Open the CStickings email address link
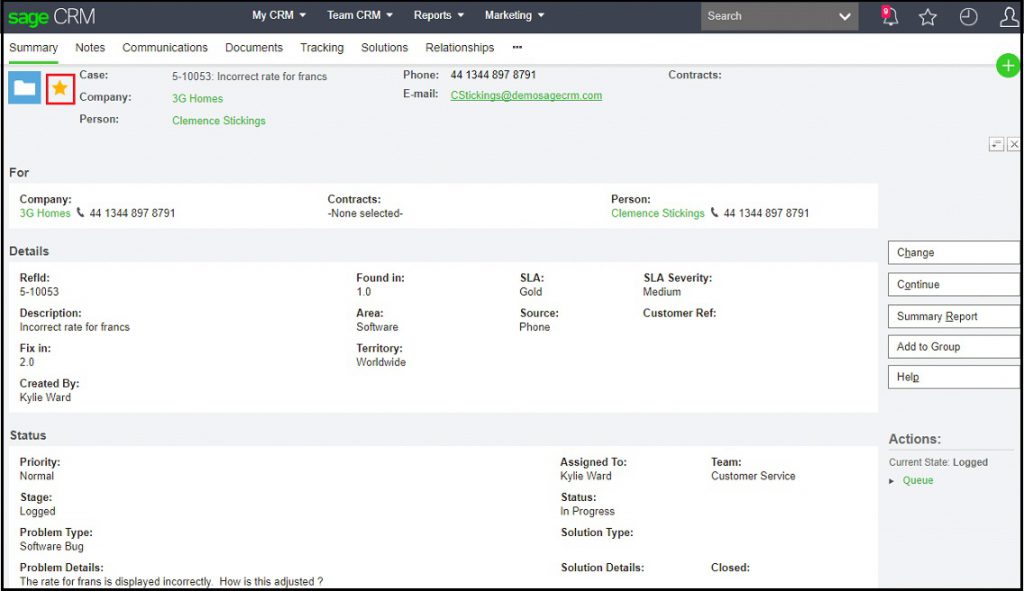 (526, 96)
